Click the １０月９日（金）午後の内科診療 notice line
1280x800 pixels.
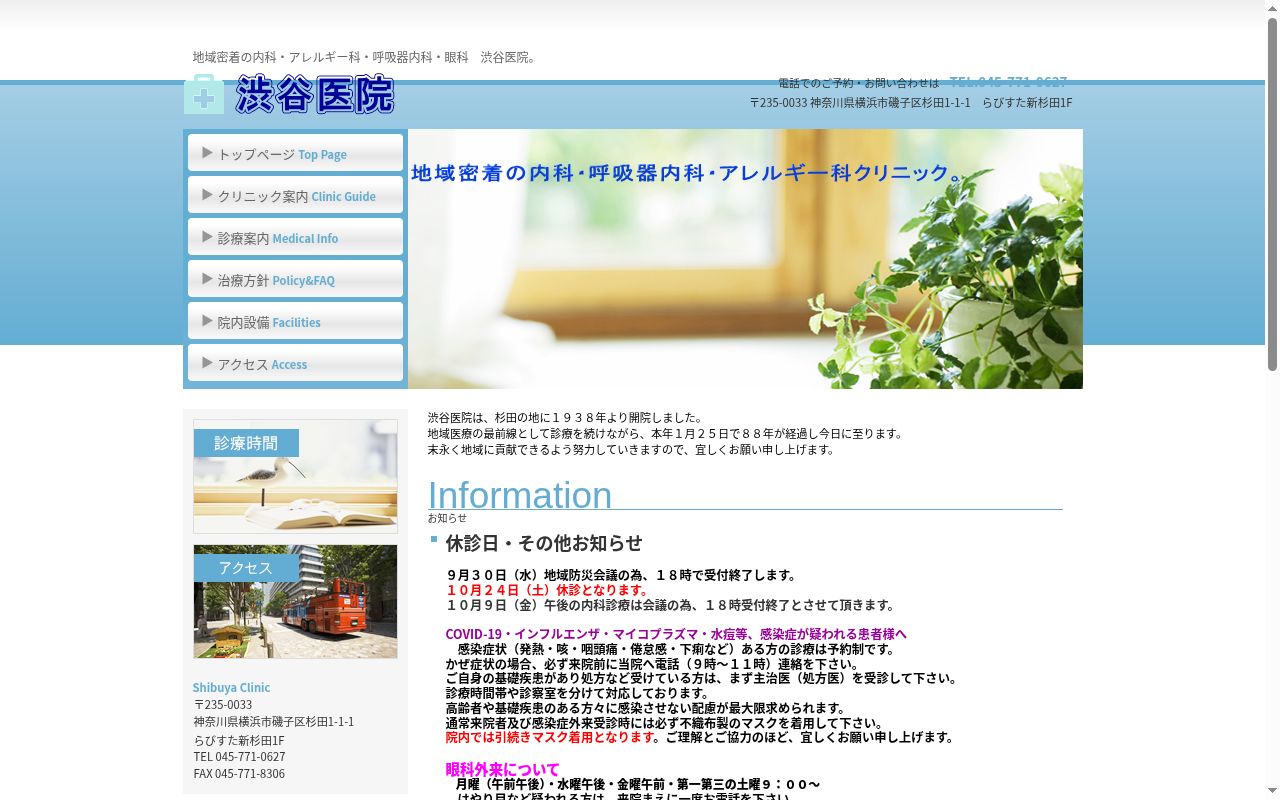pos(670,605)
